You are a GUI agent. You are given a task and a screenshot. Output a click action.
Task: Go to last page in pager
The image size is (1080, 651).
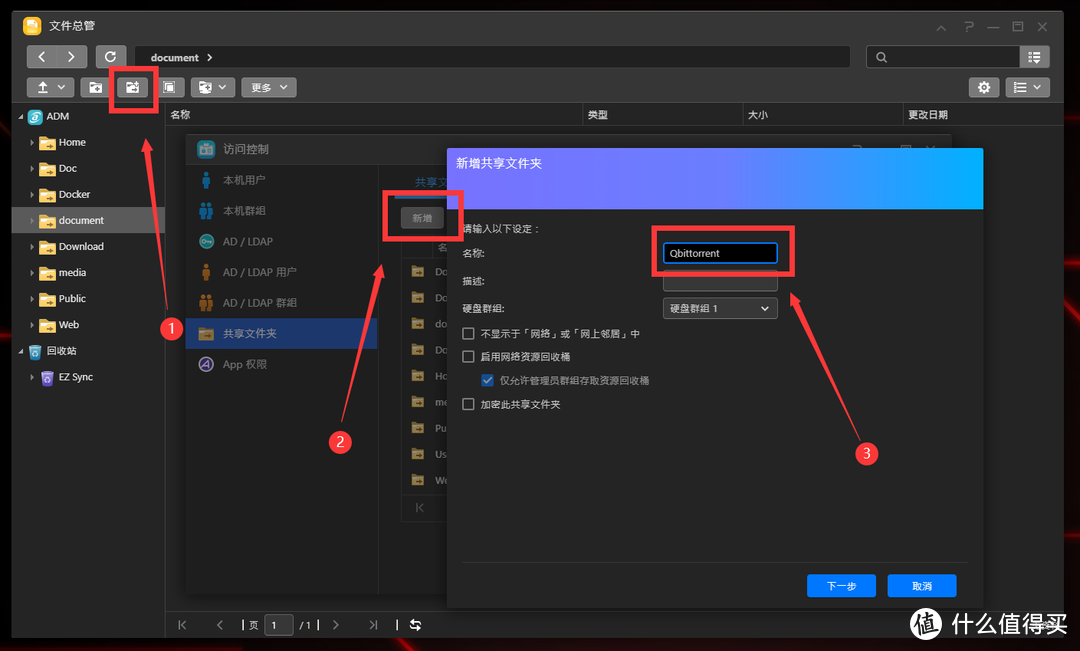[373, 626]
